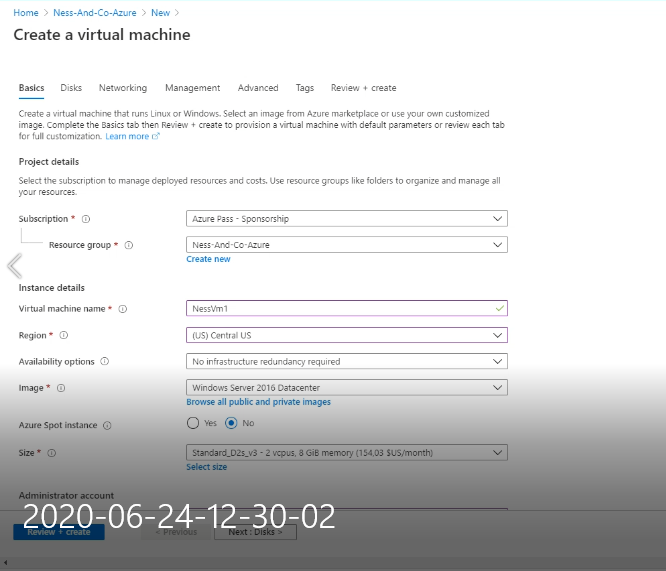Switch to the Basics tab
This screenshot has height=571, width=666.
[x=31, y=88]
